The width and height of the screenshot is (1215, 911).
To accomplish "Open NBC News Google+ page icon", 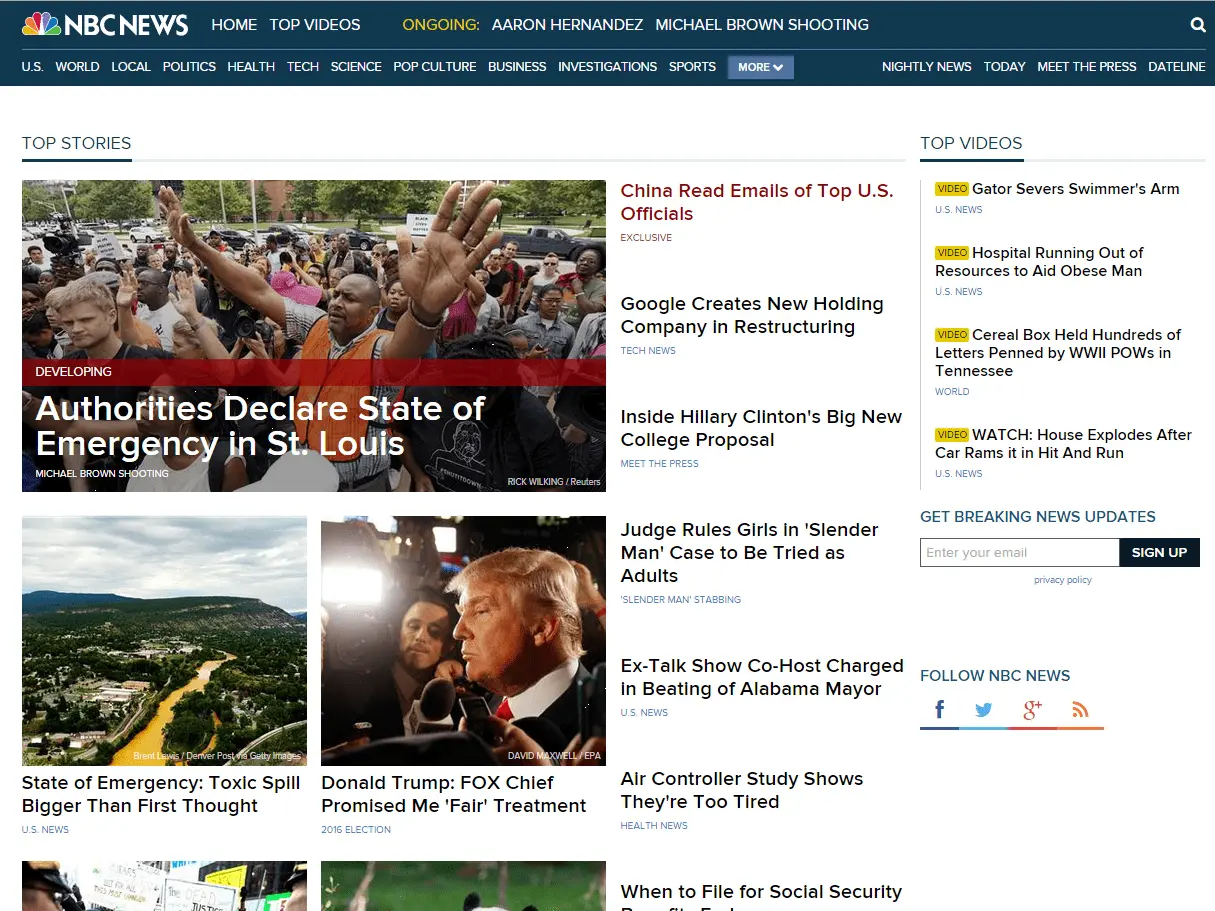I will pos(1032,709).
